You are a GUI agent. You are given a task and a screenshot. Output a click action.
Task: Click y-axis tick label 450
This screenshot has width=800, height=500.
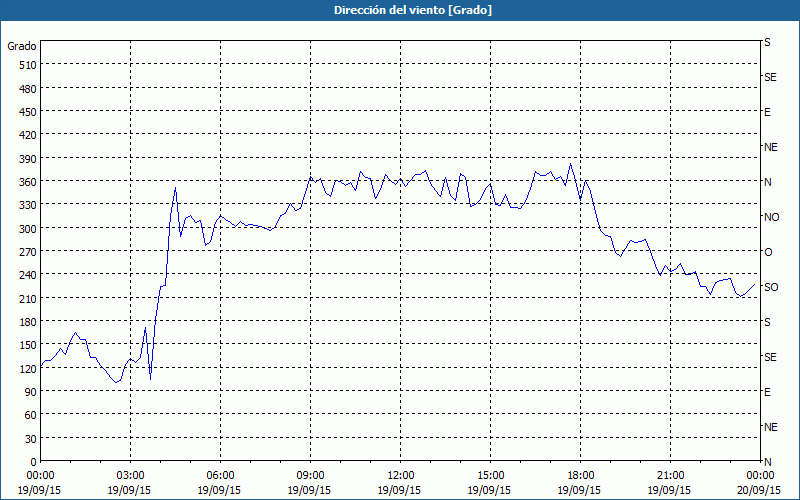coord(28,112)
